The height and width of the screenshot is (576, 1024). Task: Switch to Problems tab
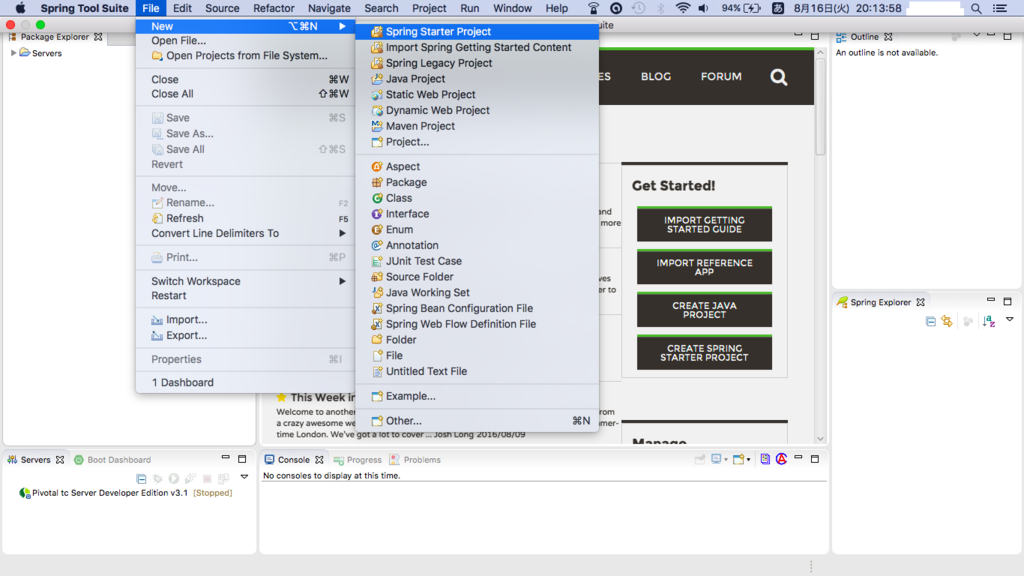[415, 460]
